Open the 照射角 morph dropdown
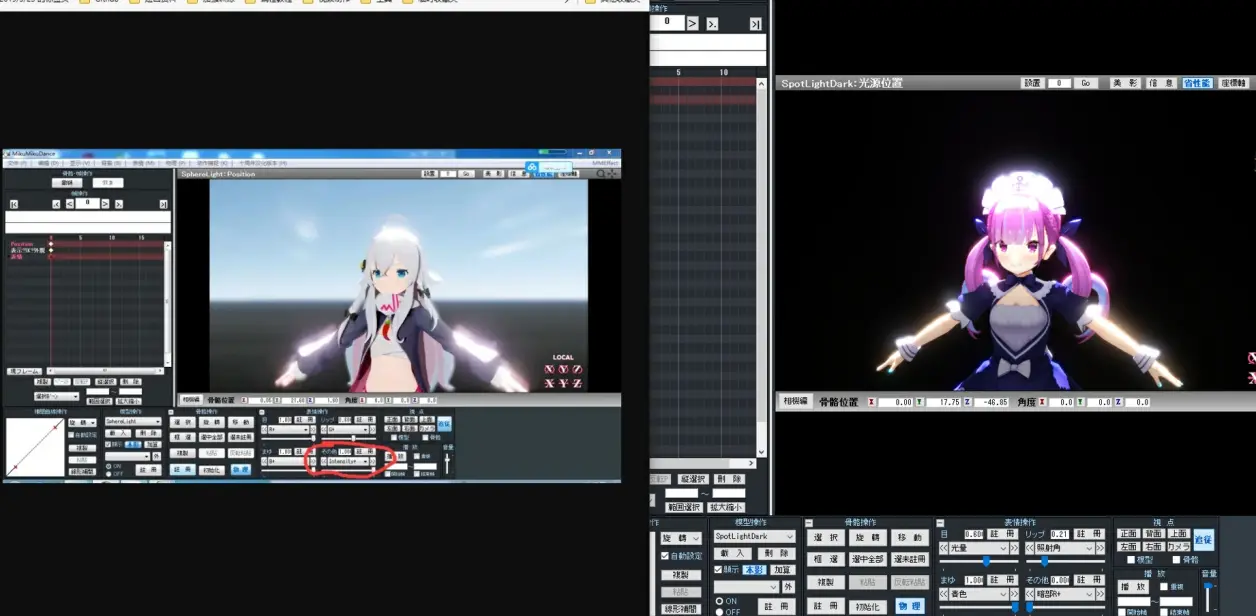This screenshot has height=616, width=1256. pos(1065,547)
